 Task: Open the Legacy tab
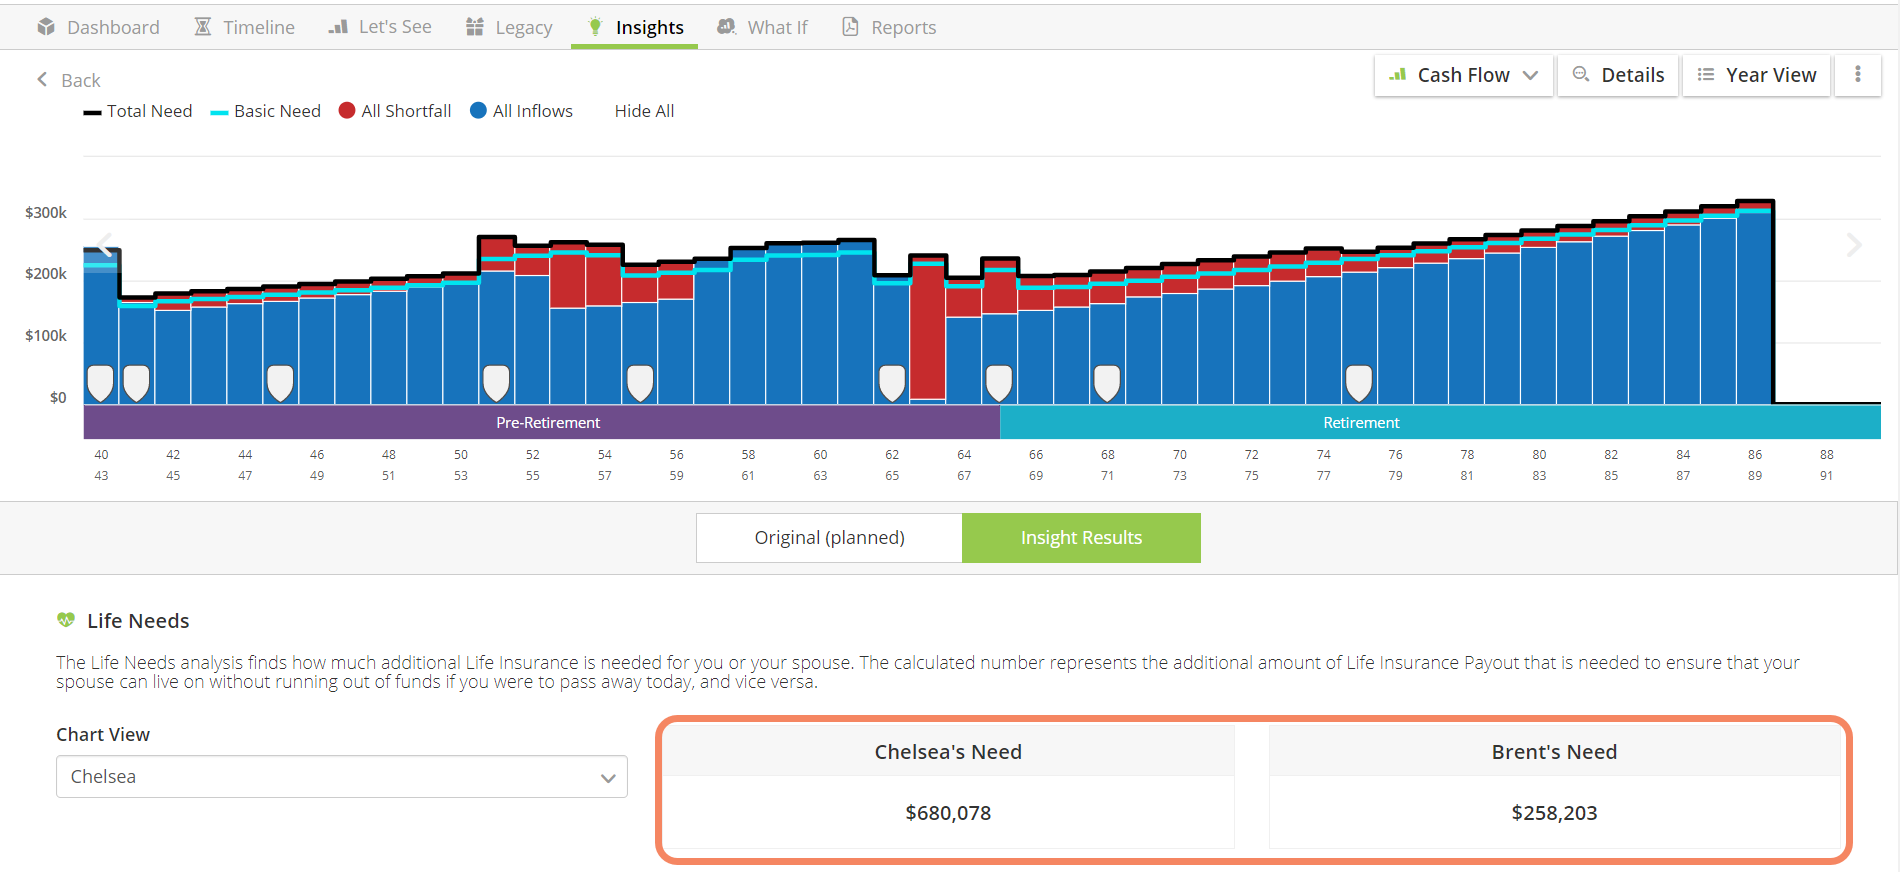509,27
